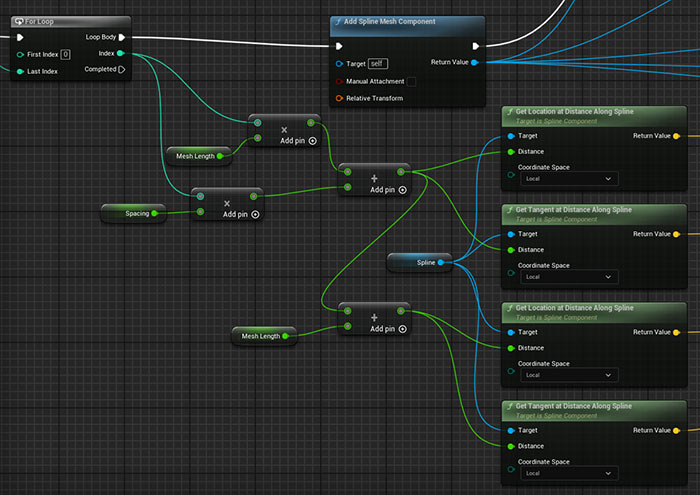Open Coordinate Space dropdown on lower Get Tangent node
This screenshot has width=700, height=495.
click(x=569, y=473)
